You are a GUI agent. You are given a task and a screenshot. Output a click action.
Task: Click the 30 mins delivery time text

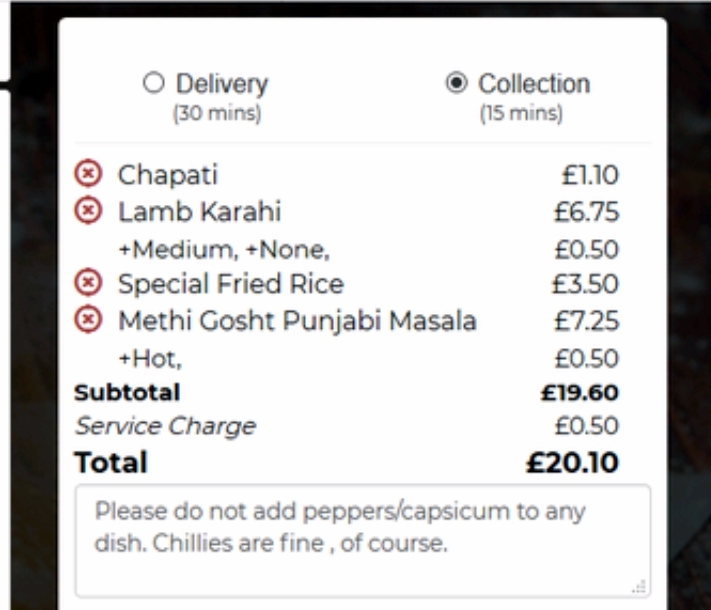coord(217,113)
